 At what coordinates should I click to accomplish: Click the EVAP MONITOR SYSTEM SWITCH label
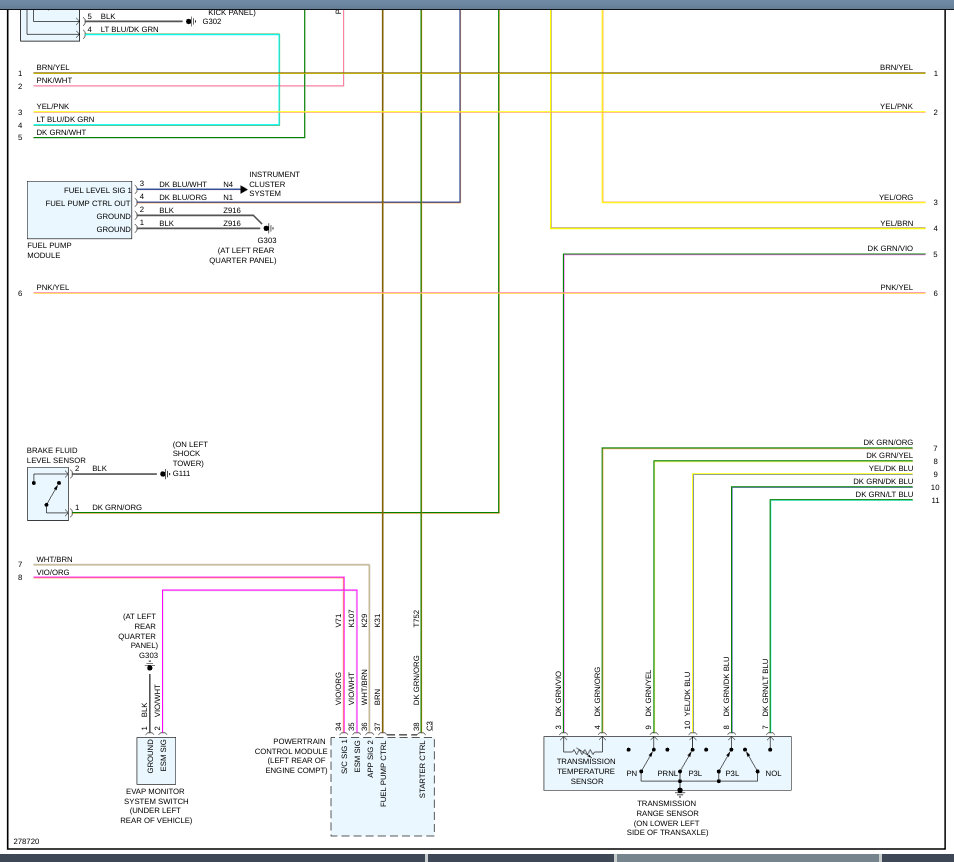tap(156, 805)
